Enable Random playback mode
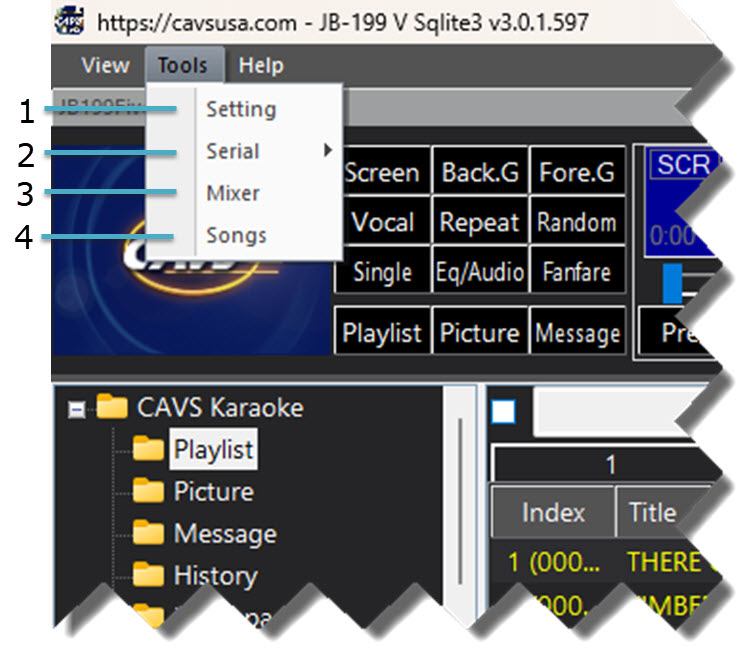751x659 pixels. pos(576,222)
